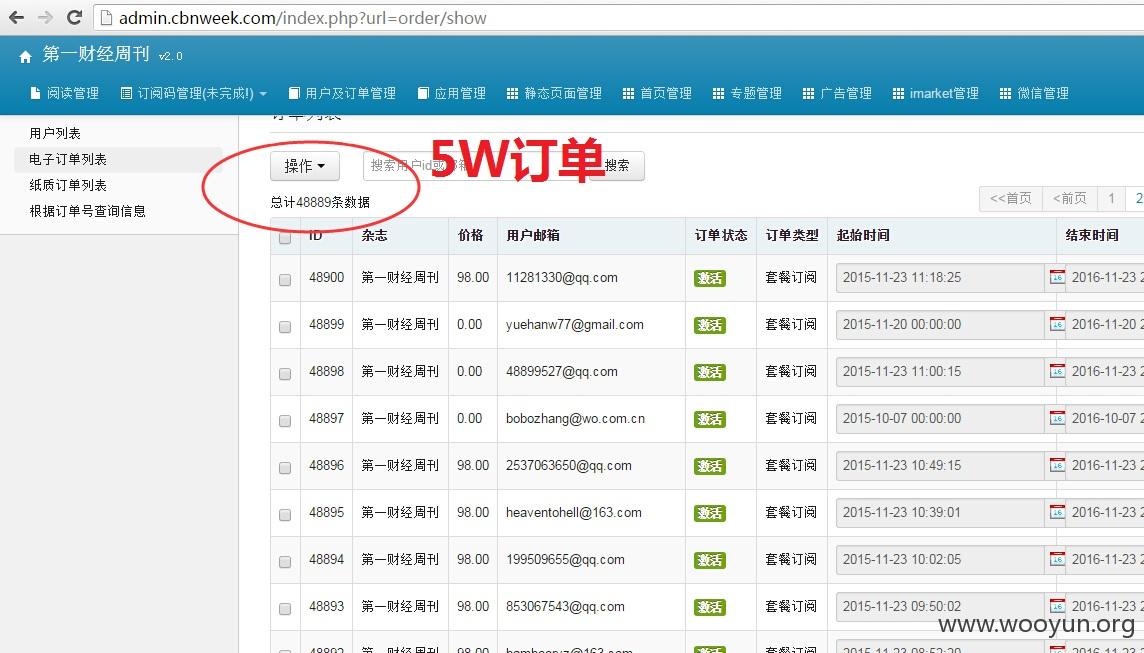Check the box for order 48893
The image size is (1144, 653).
click(x=285, y=608)
